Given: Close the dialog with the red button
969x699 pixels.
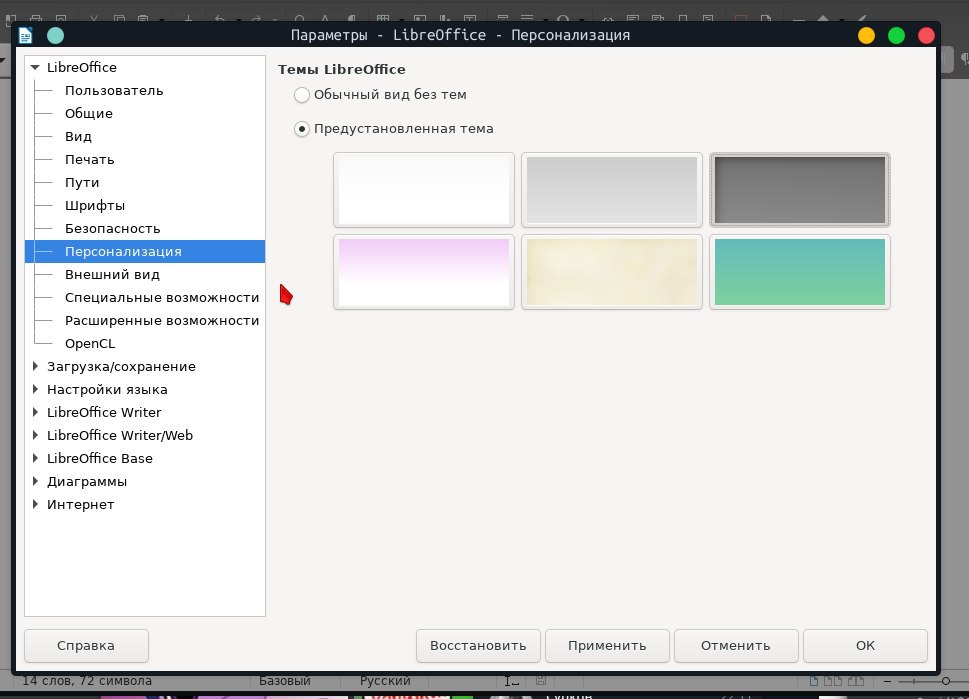Looking at the screenshot, I should [x=926, y=35].
